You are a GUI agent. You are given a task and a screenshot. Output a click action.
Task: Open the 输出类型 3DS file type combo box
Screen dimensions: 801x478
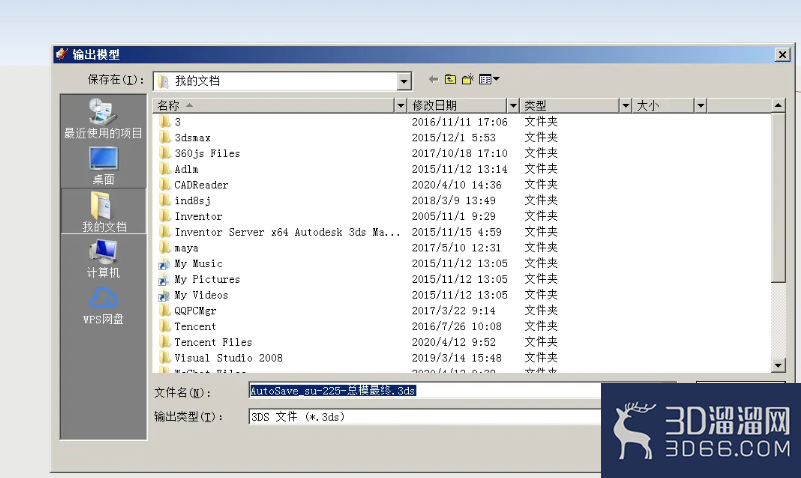[x=425, y=417]
